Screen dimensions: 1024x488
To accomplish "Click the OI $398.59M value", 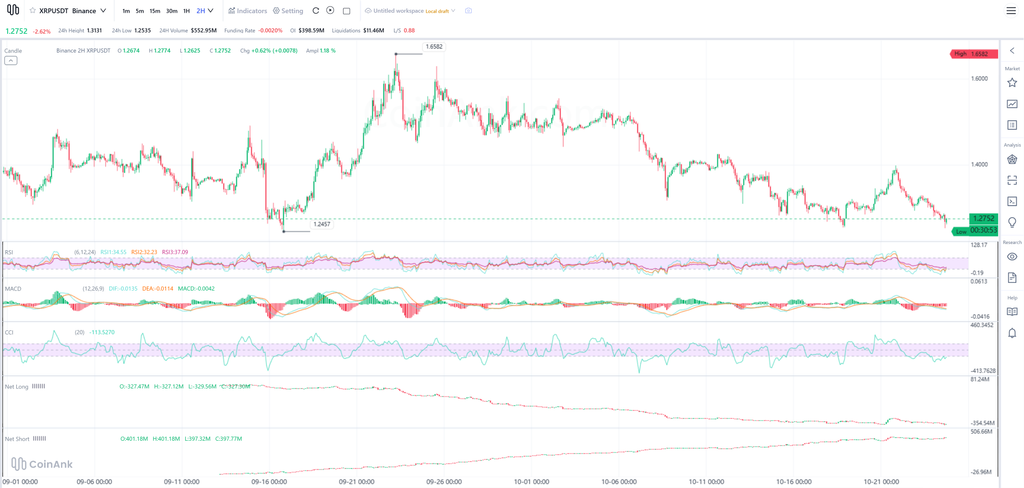I will click(311, 30).
